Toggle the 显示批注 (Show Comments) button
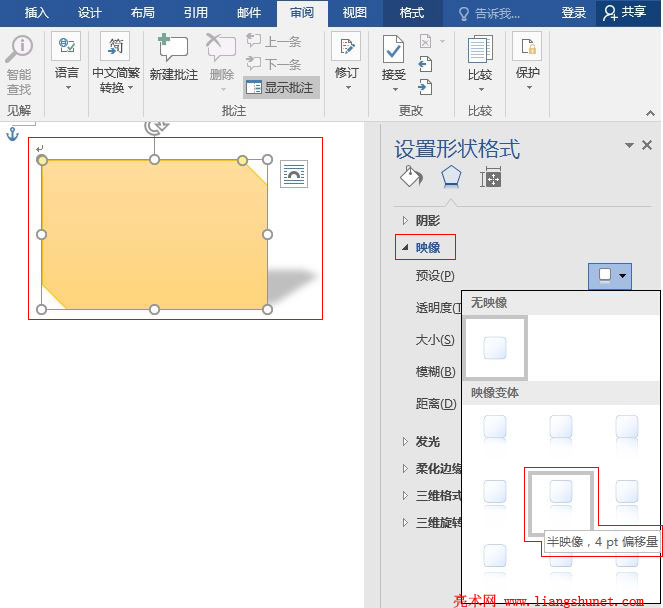The width and height of the screenshot is (663, 608). coord(280,87)
